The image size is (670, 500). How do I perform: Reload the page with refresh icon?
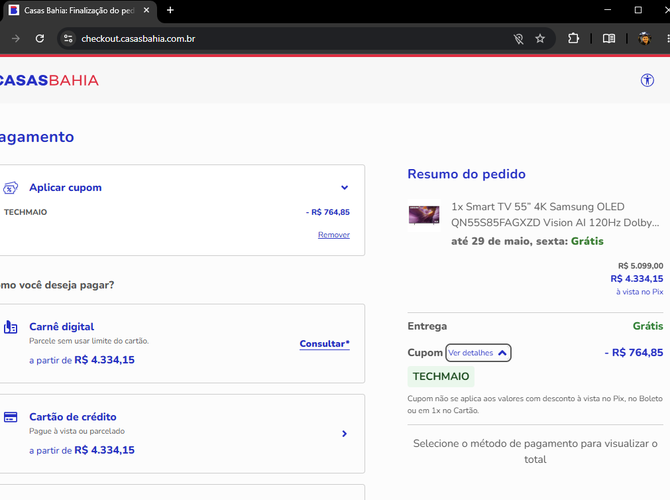pos(40,38)
